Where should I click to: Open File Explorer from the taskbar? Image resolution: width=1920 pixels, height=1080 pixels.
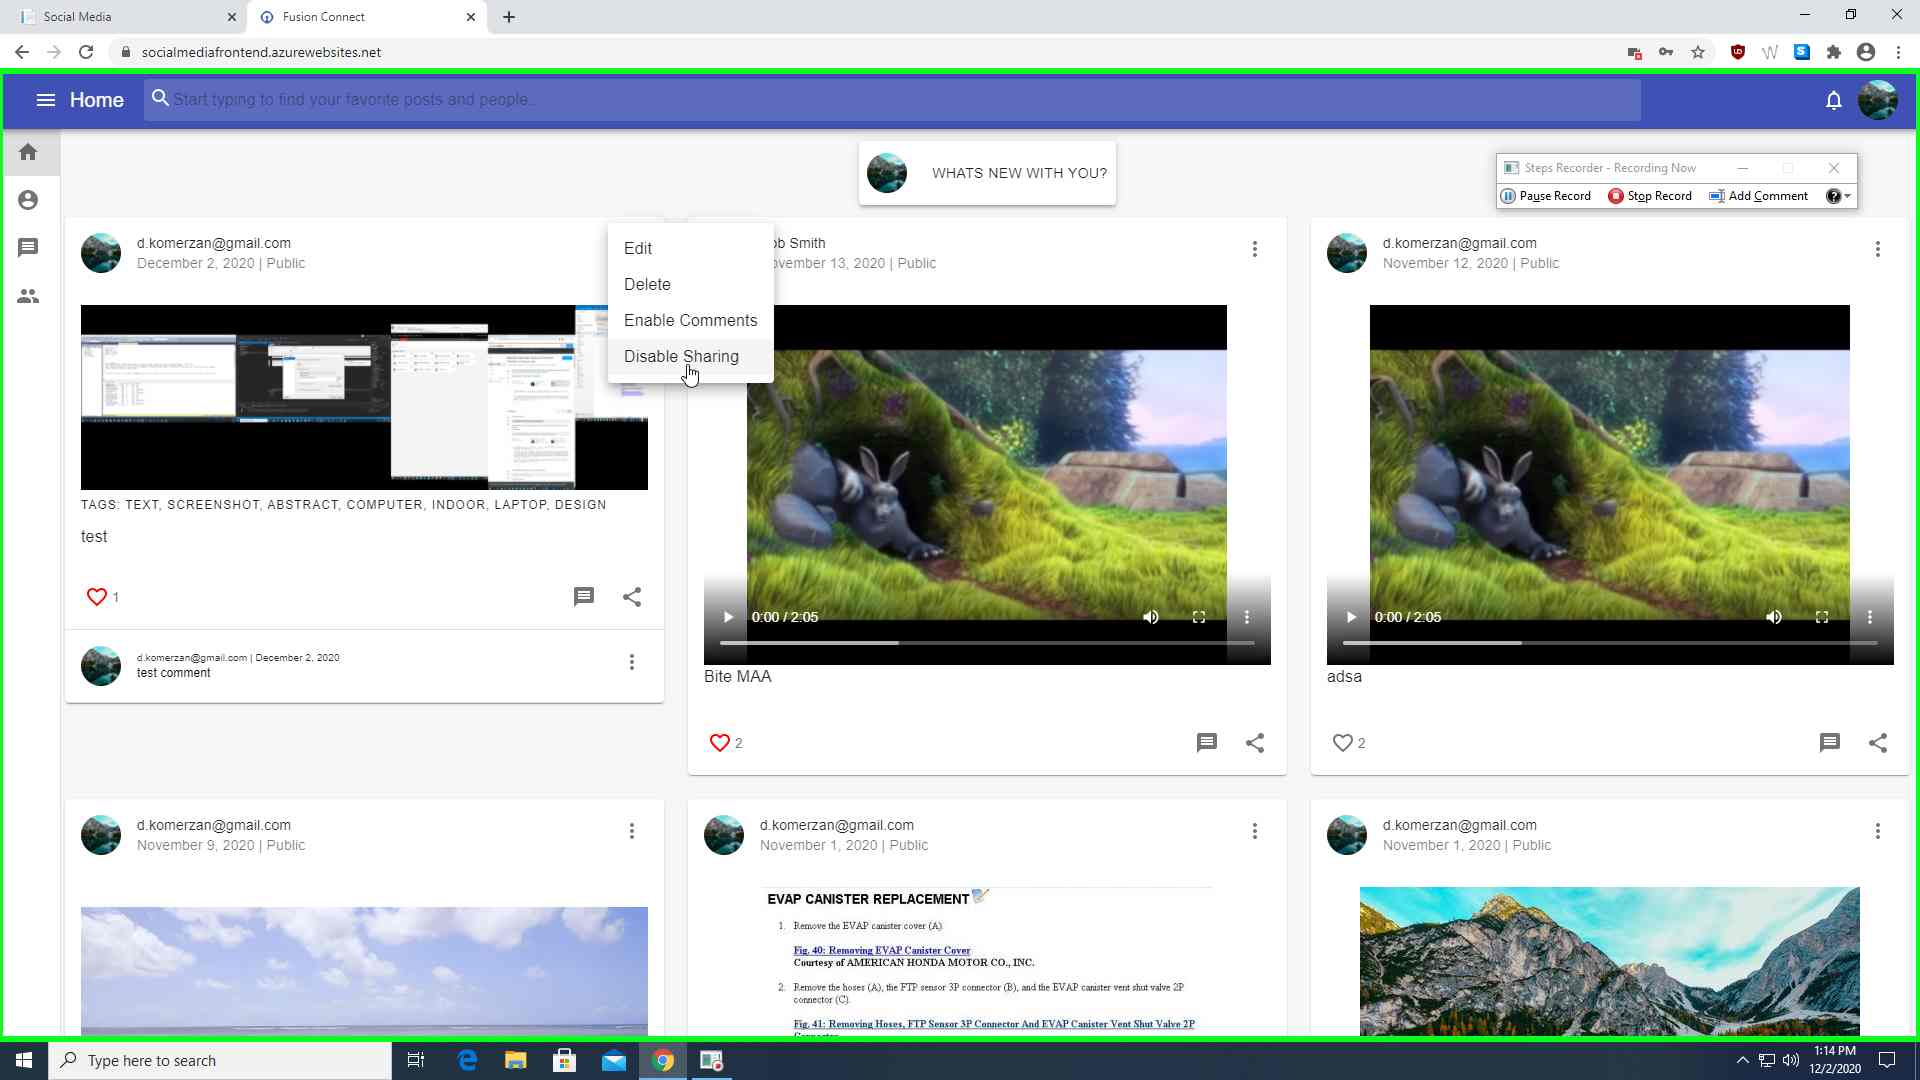[515, 1060]
